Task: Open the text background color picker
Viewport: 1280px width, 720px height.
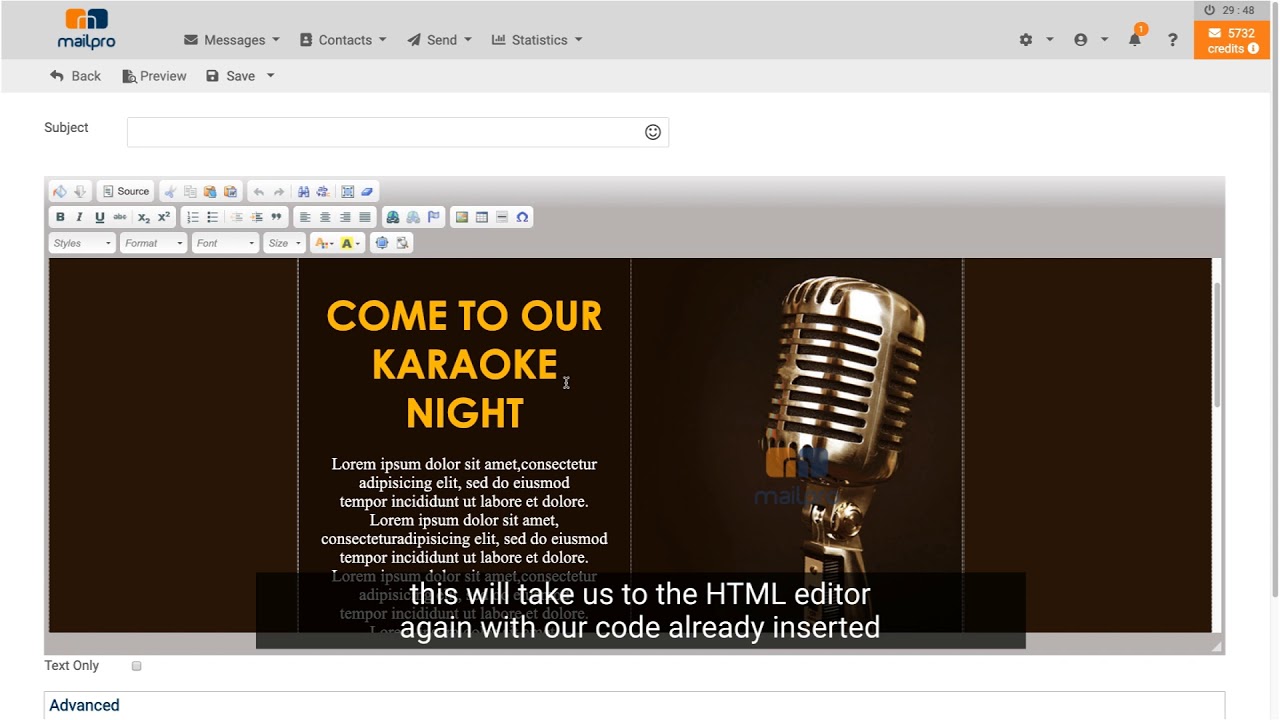Action: (350, 243)
